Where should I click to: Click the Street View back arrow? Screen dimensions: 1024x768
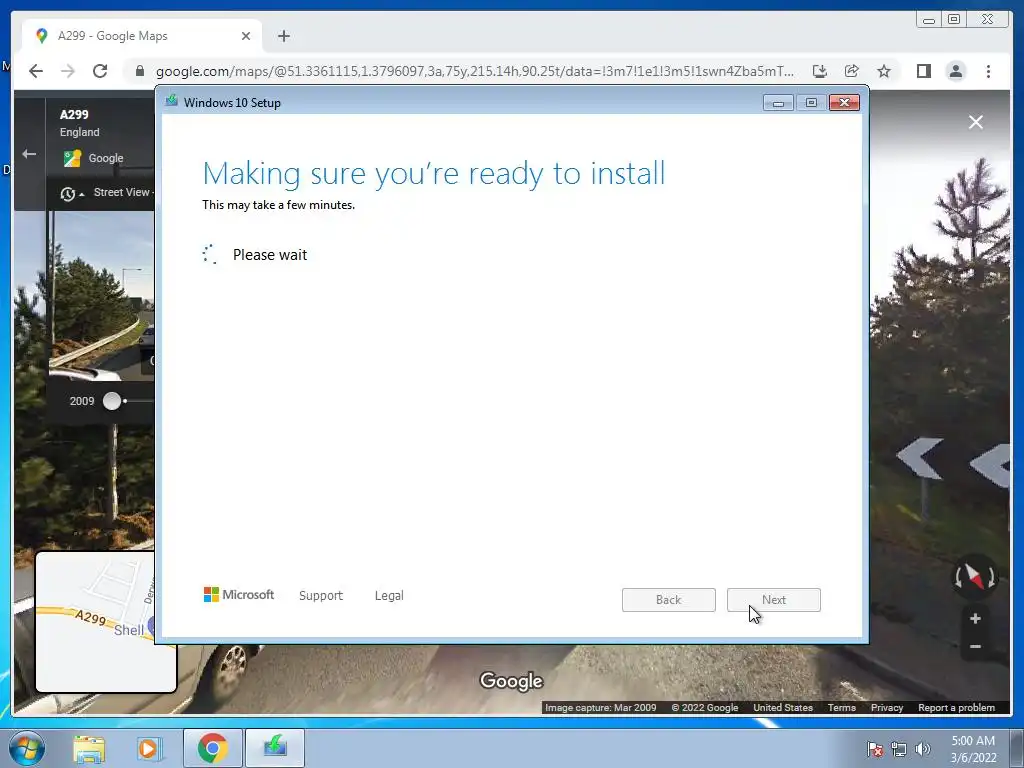click(x=29, y=154)
